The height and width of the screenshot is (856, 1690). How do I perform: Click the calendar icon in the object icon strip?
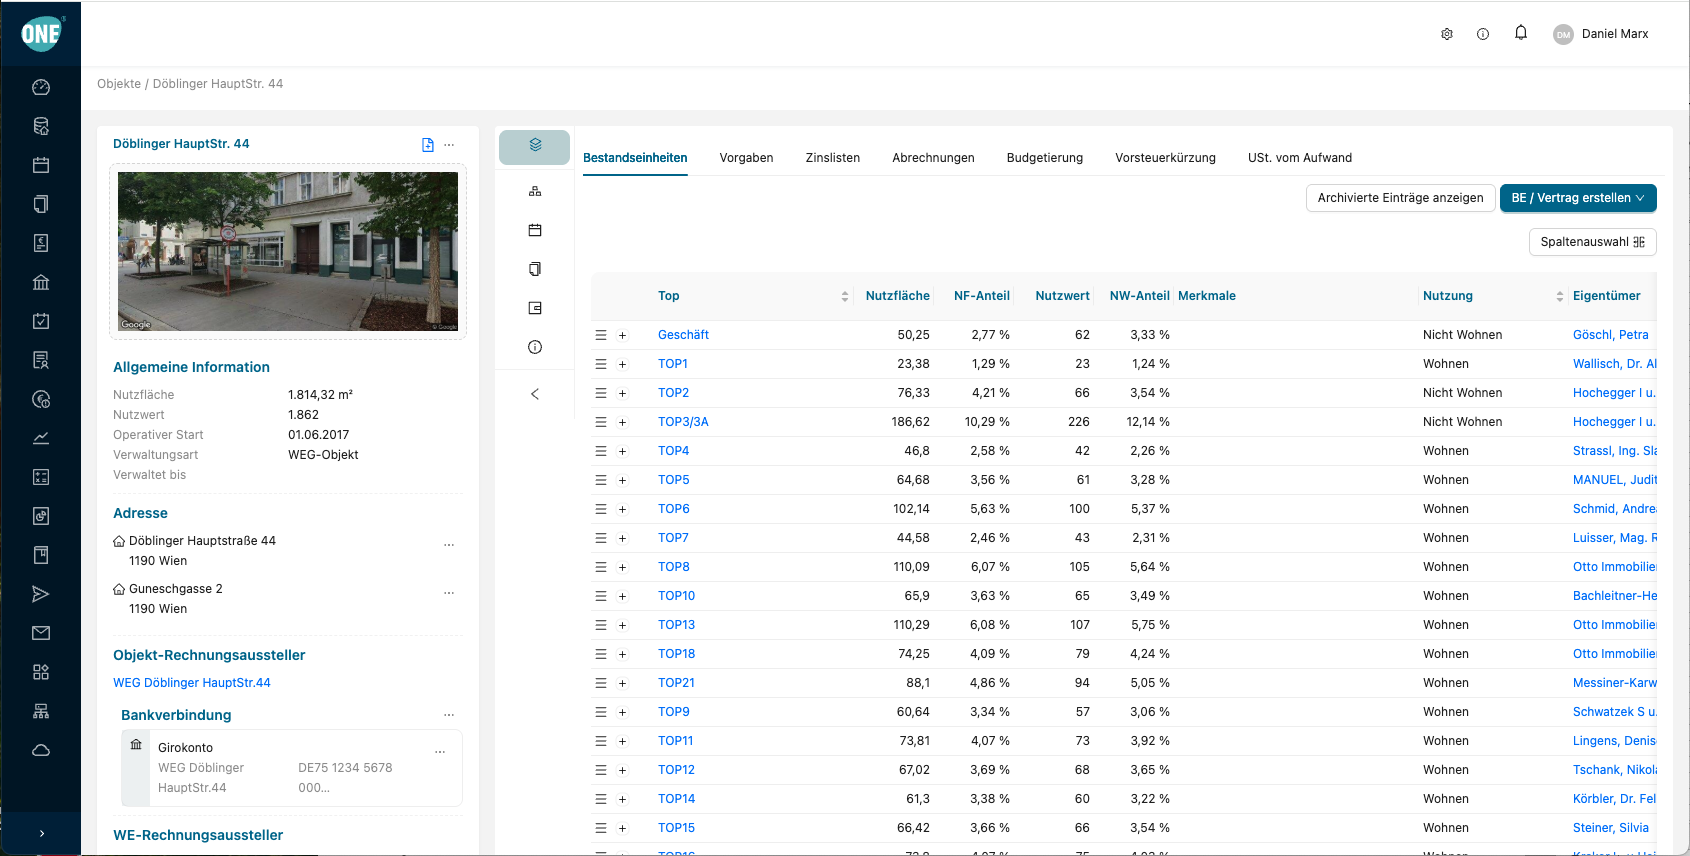[535, 230]
